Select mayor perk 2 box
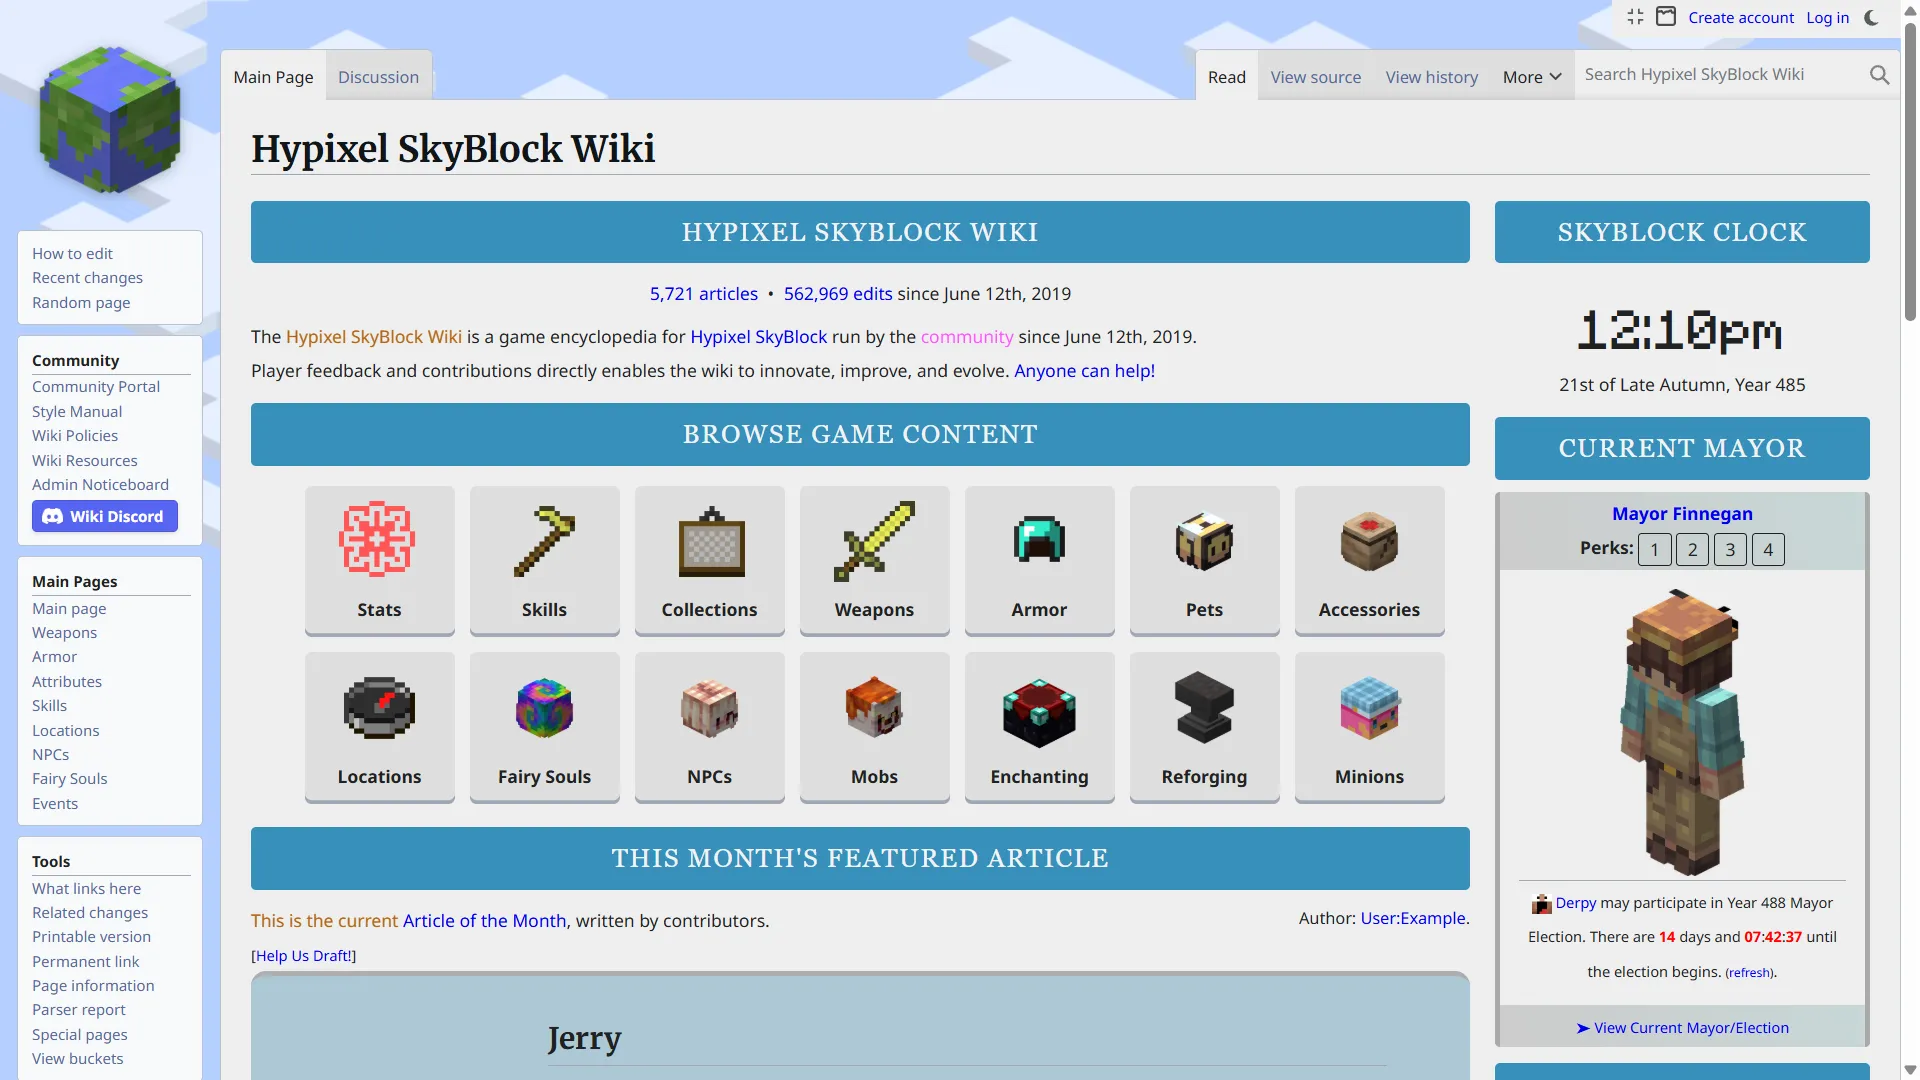Screen dimensions: 1920x1080 tap(1693, 549)
